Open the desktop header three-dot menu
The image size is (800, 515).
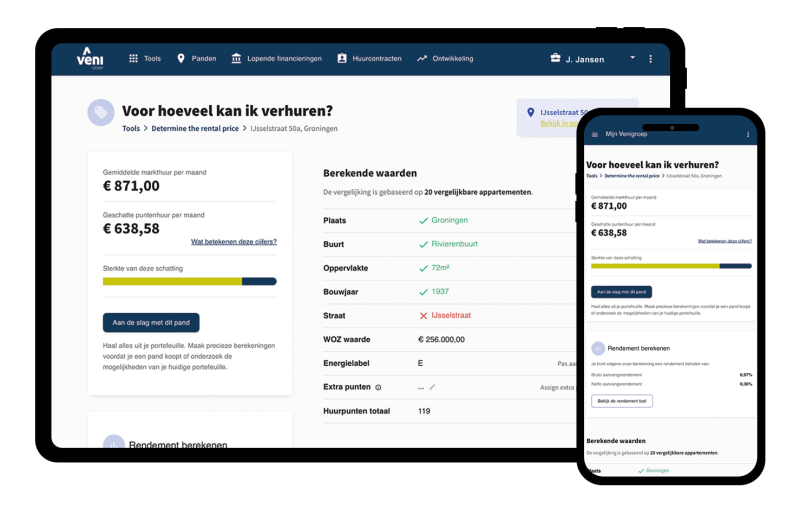[650, 59]
